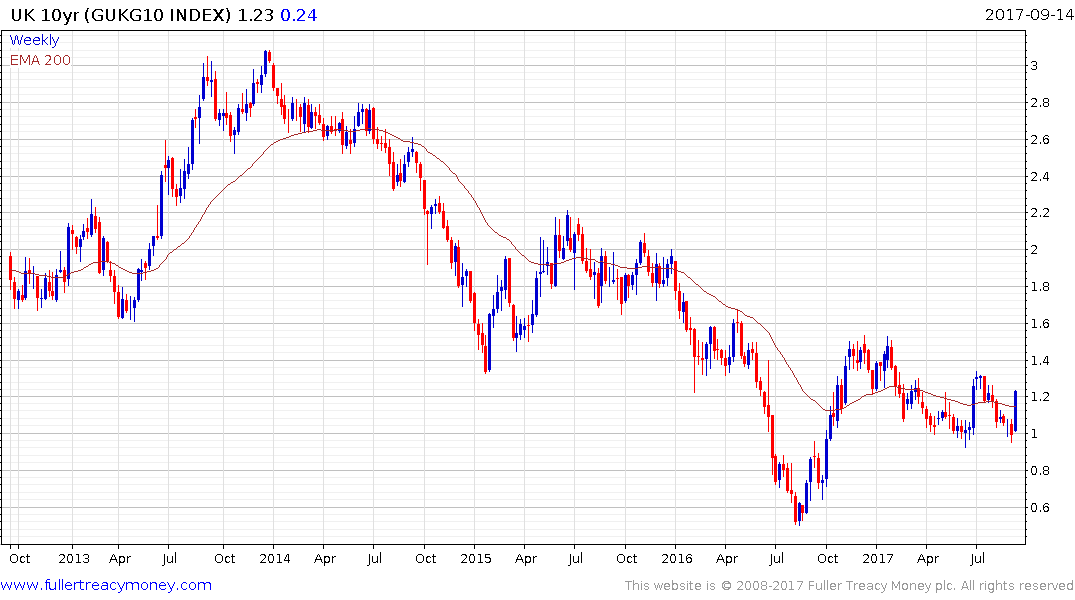The width and height of the screenshot is (1075, 600).
Task: Click the y-axis value 2
Action: (1035, 250)
